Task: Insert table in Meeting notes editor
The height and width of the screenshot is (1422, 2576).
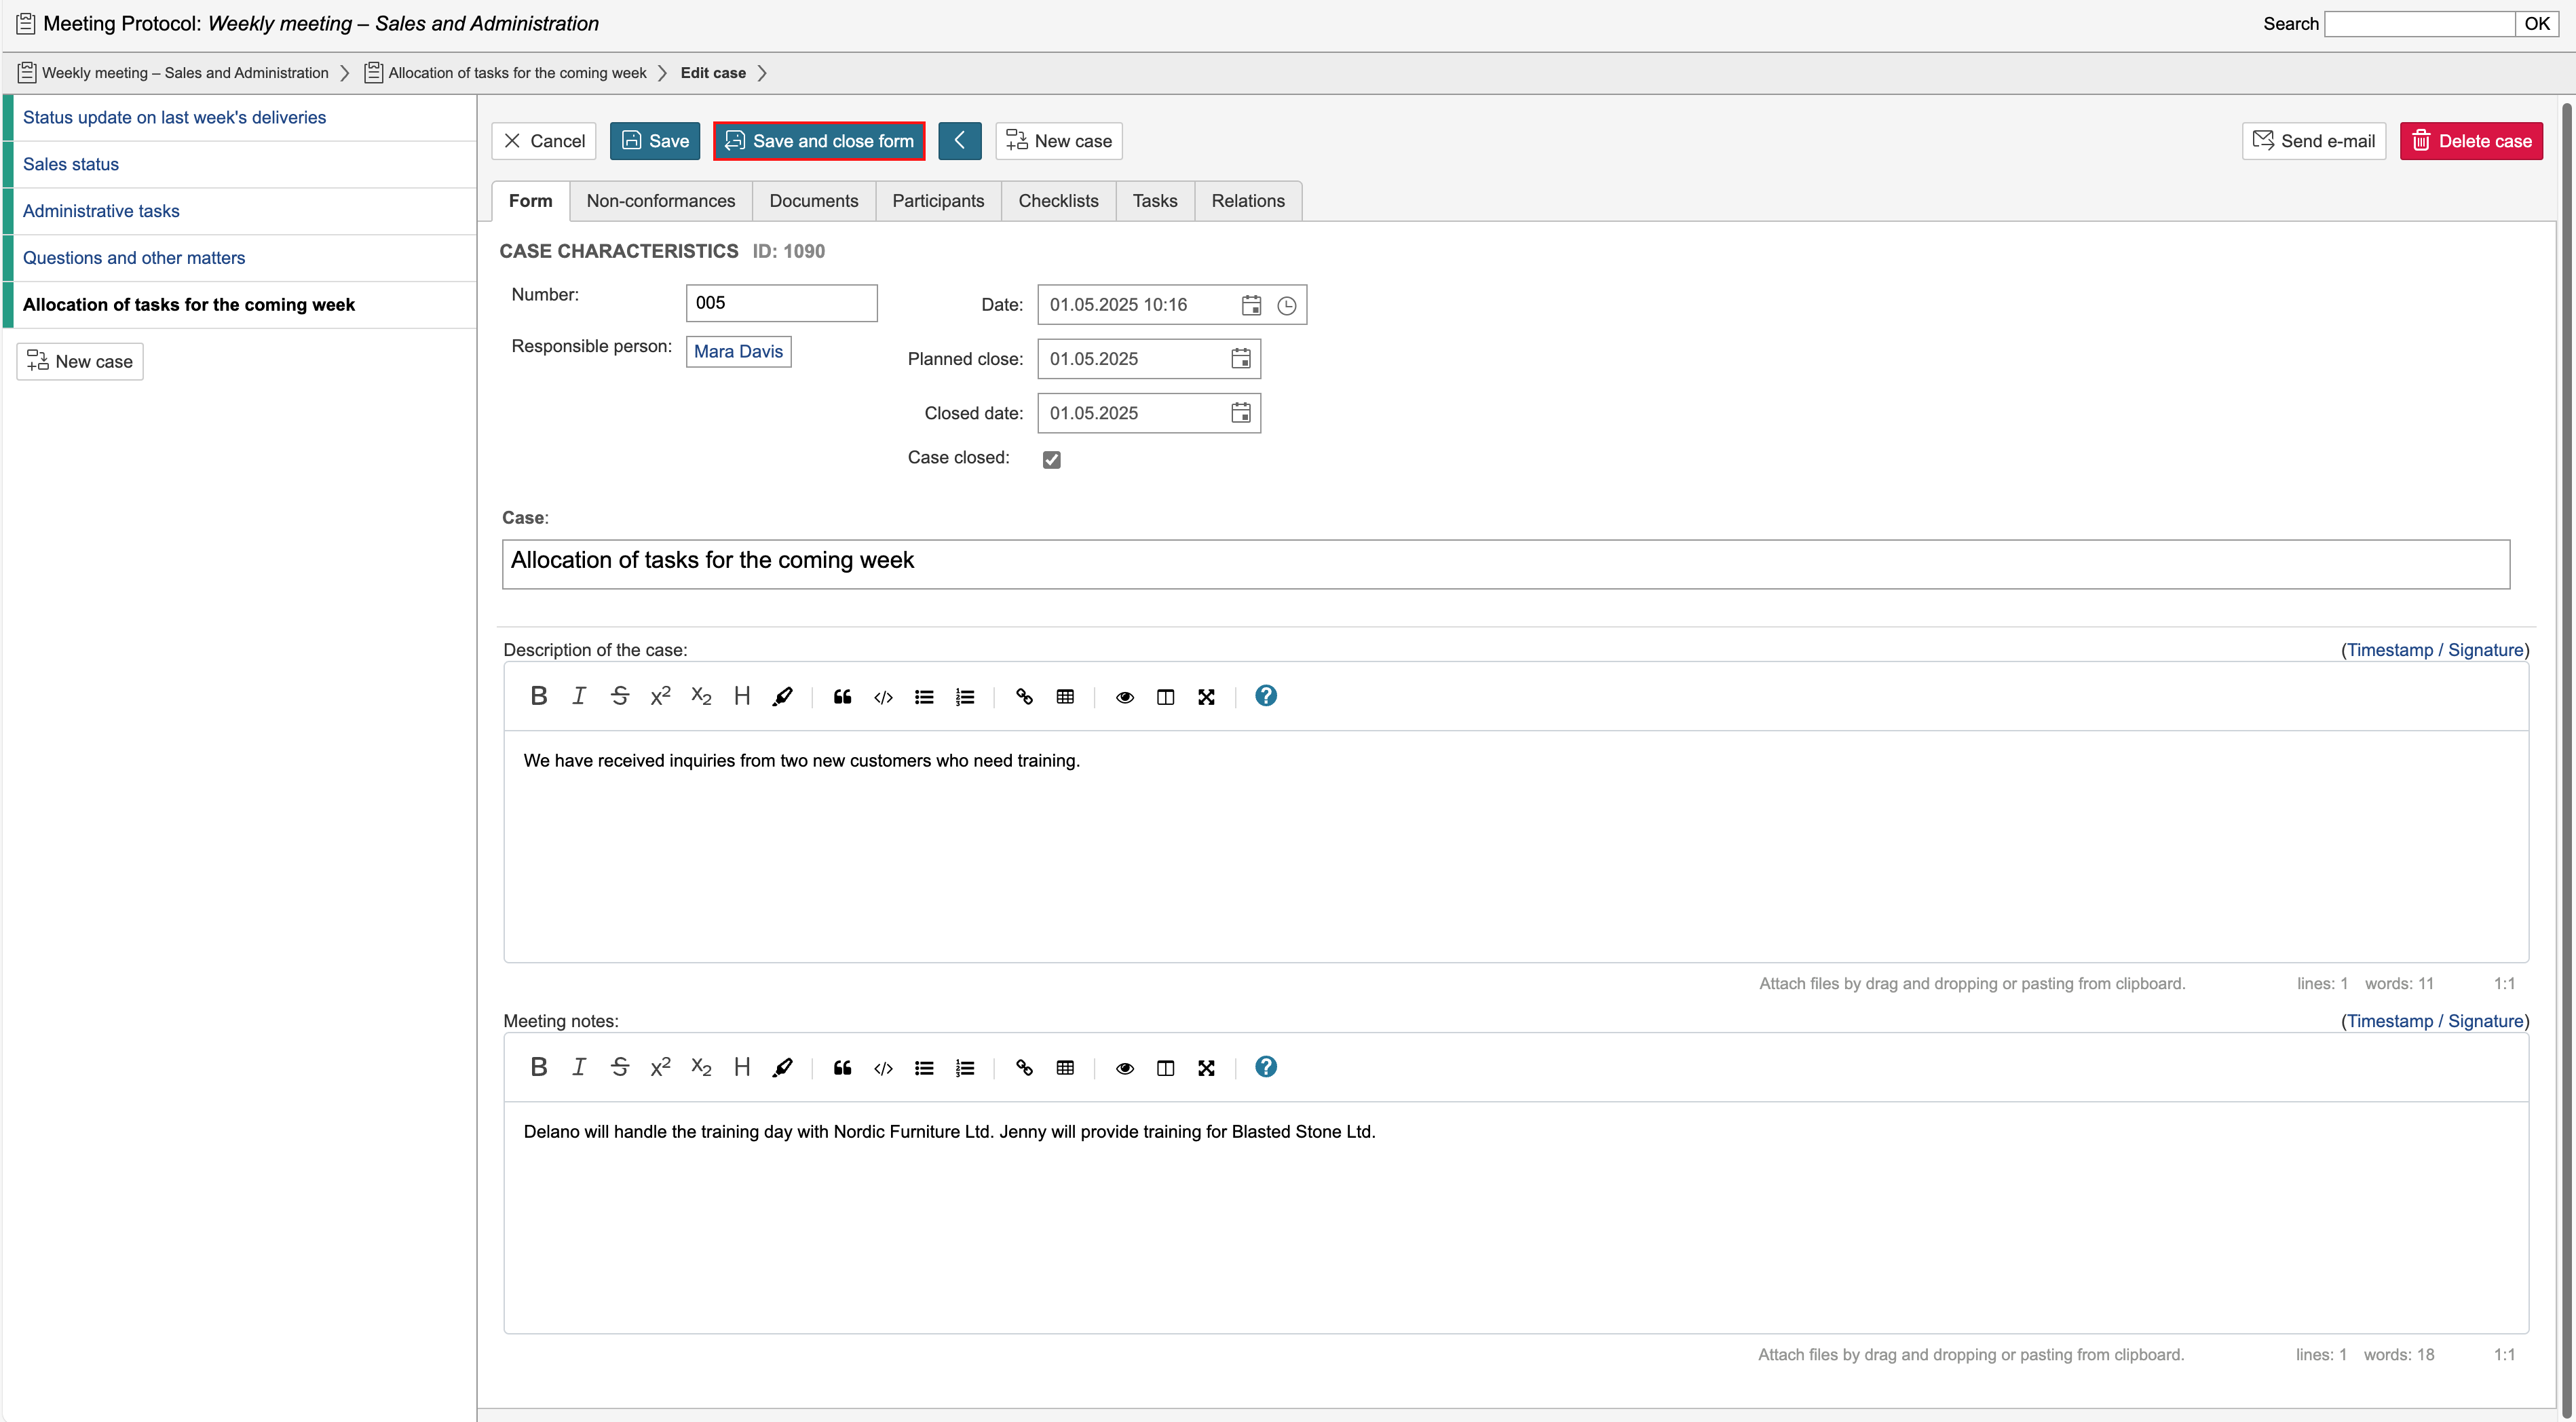Action: (x=1065, y=1067)
